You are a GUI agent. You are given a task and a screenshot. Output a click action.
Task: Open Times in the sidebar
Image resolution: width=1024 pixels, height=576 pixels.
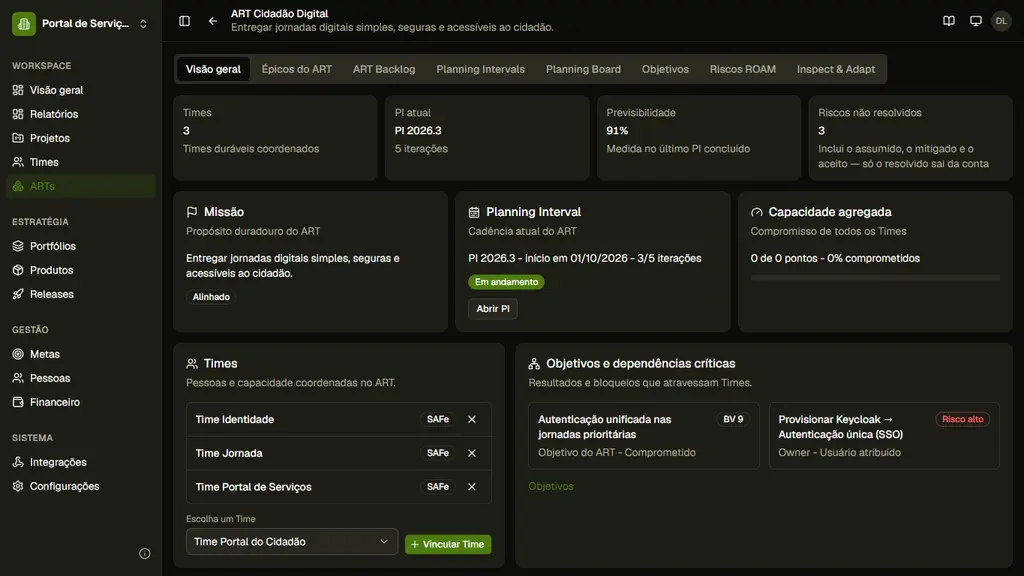coord(81,162)
